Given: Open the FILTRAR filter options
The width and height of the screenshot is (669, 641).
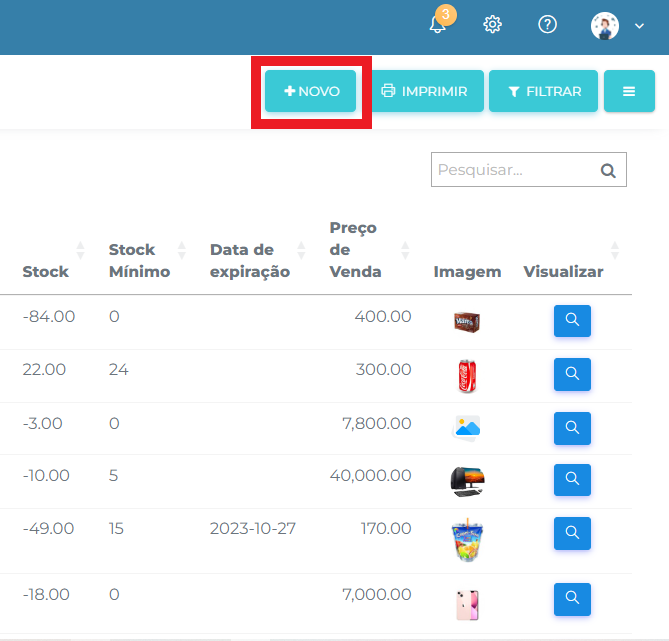Looking at the screenshot, I should [x=544, y=91].
